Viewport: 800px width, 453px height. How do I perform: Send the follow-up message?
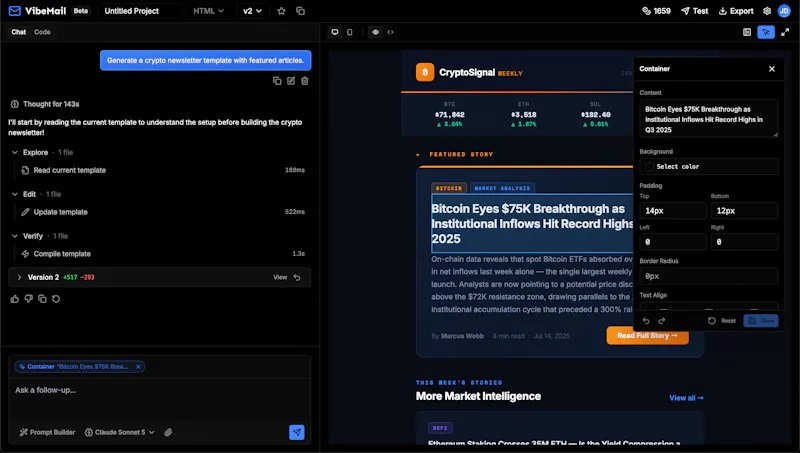(x=296, y=432)
